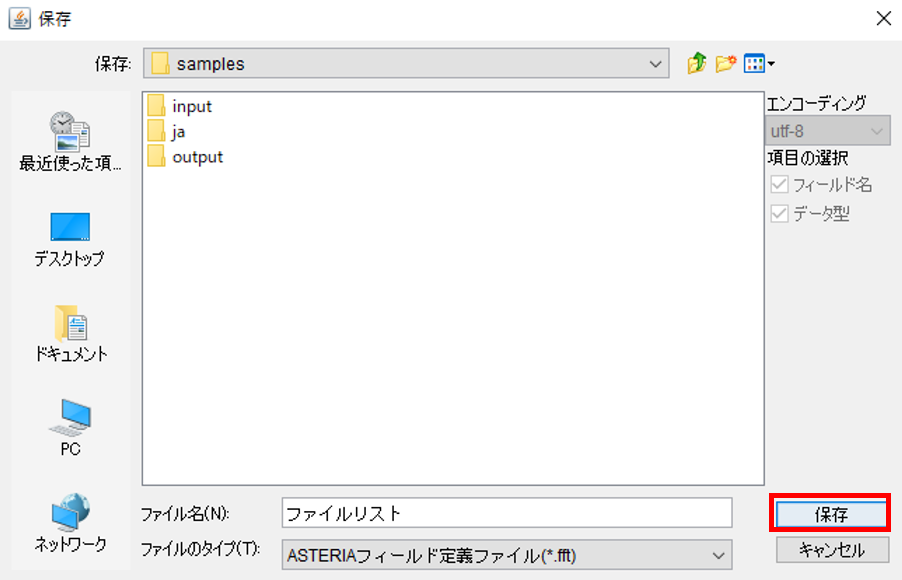Click the キャンセル button
The image size is (902, 580).
pyautogui.click(x=832, y=550)
